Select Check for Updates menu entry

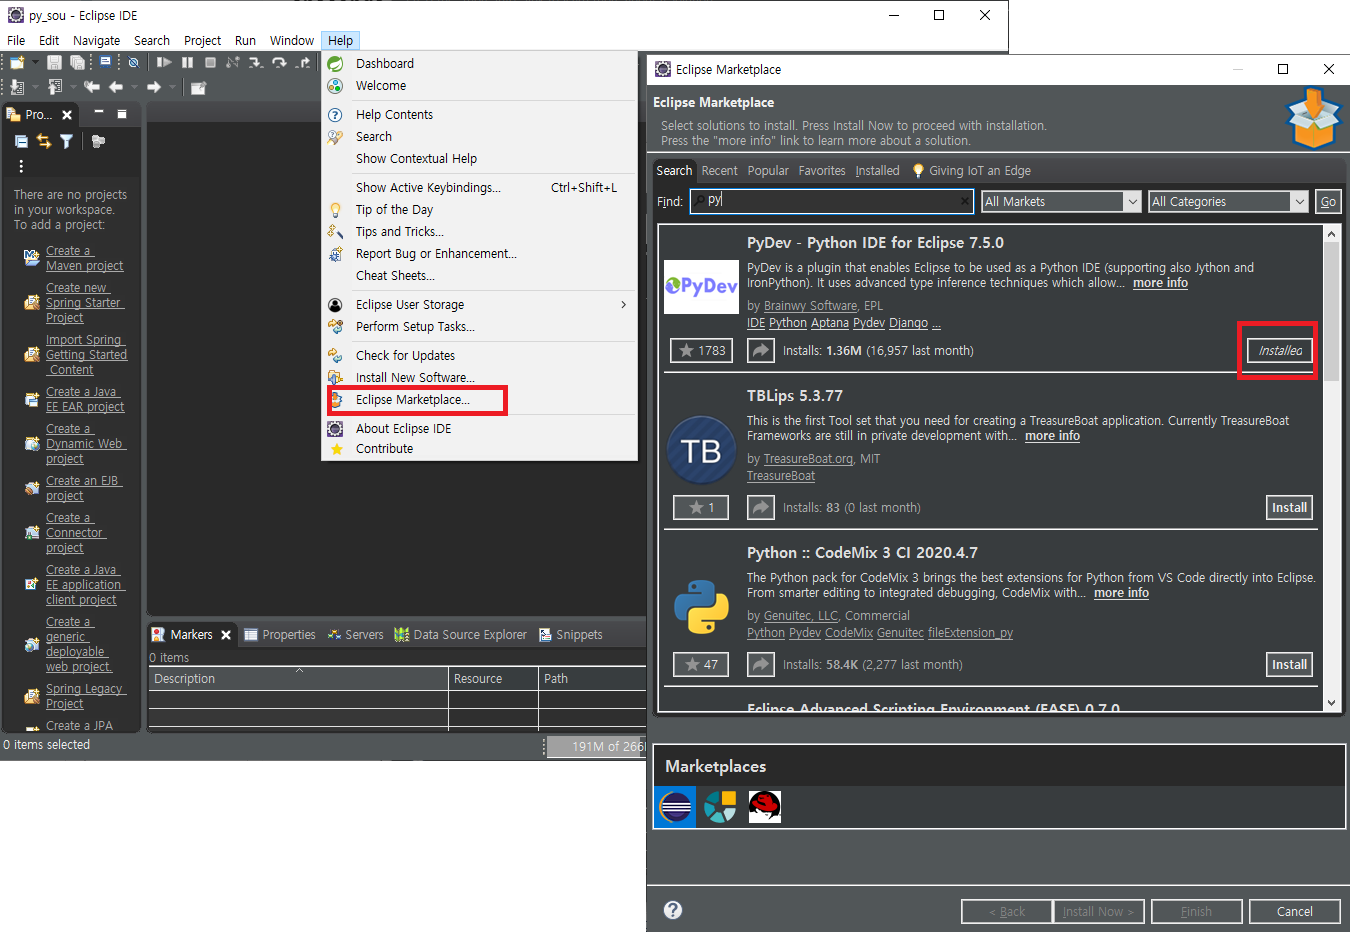point(405,355)
